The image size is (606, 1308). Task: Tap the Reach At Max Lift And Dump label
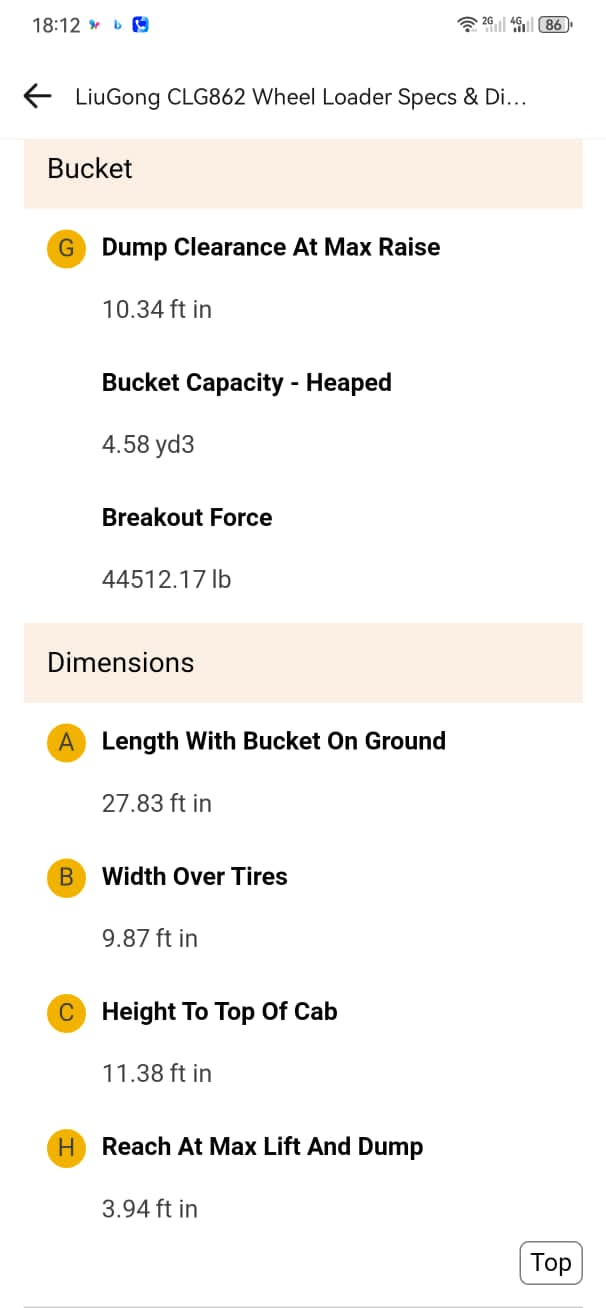[x=262, y=1146]
